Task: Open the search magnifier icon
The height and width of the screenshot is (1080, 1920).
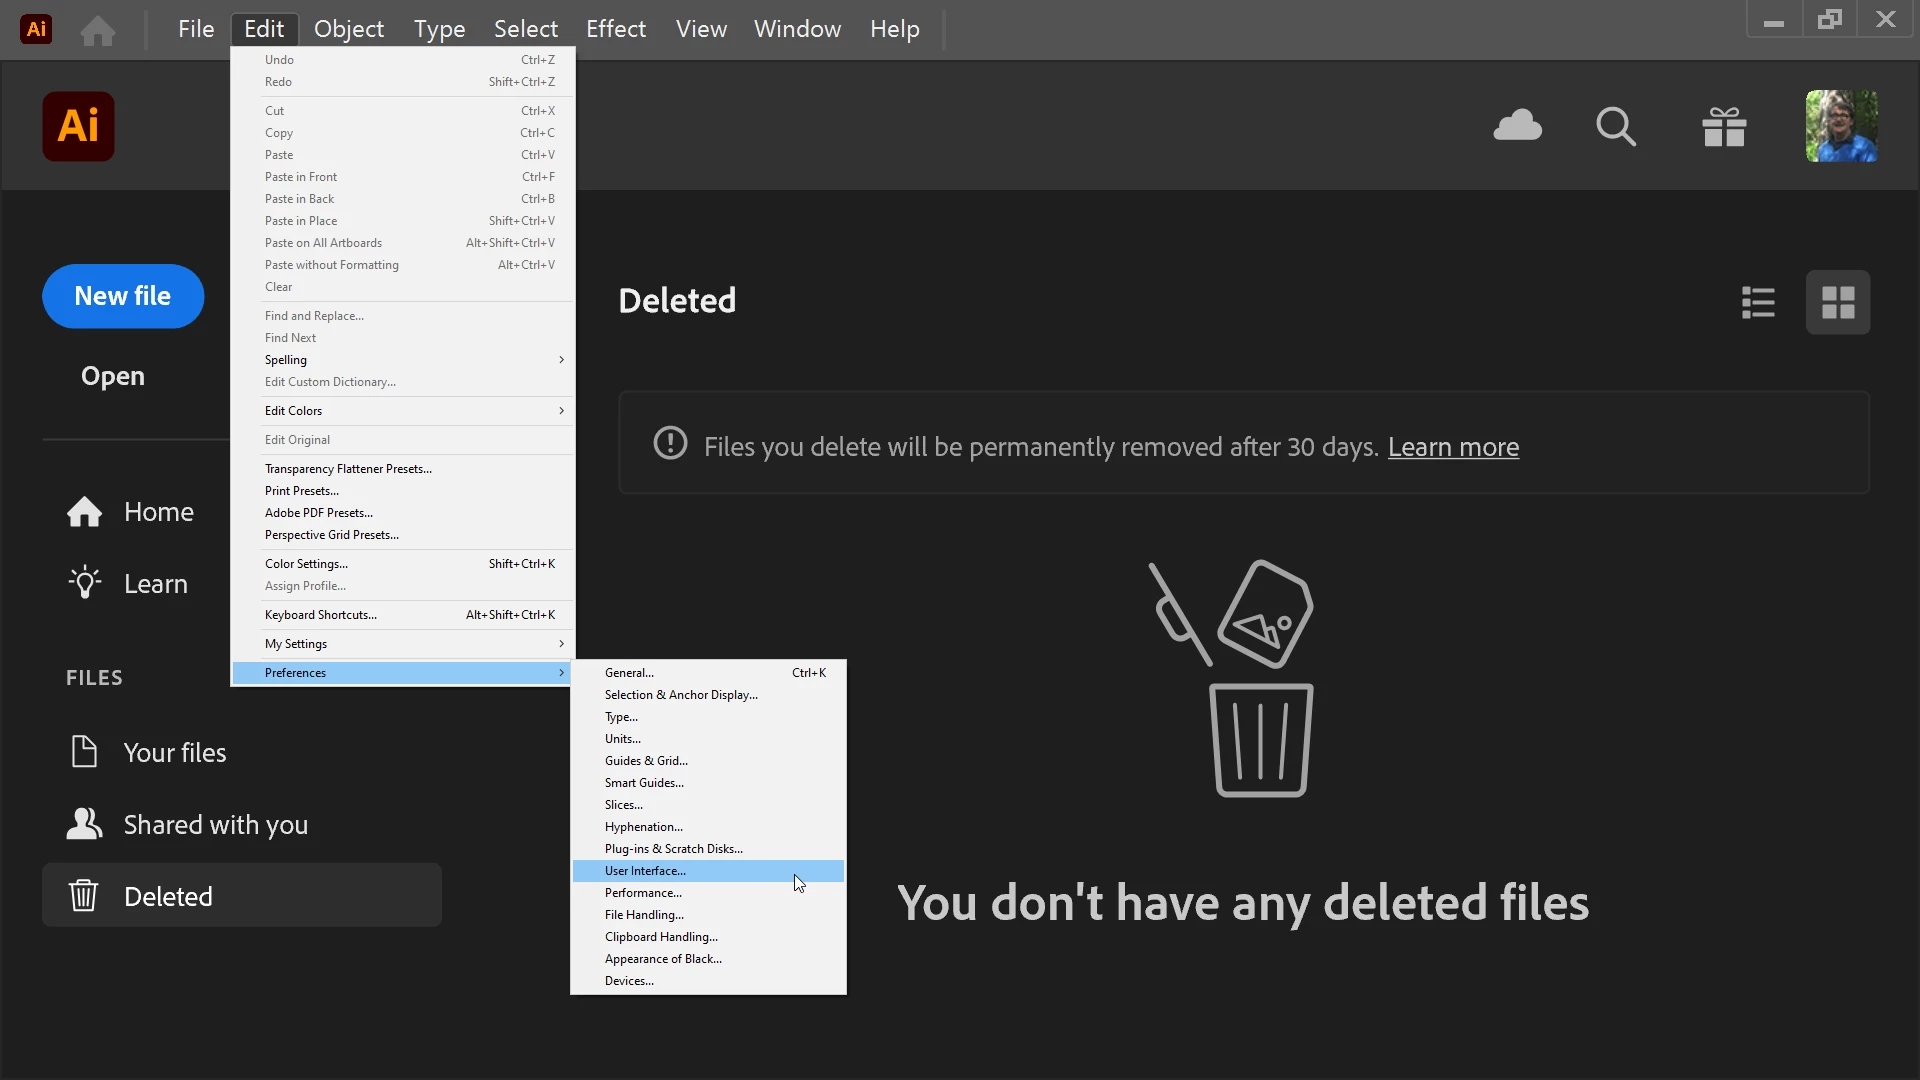Action: coord(1615,127)
